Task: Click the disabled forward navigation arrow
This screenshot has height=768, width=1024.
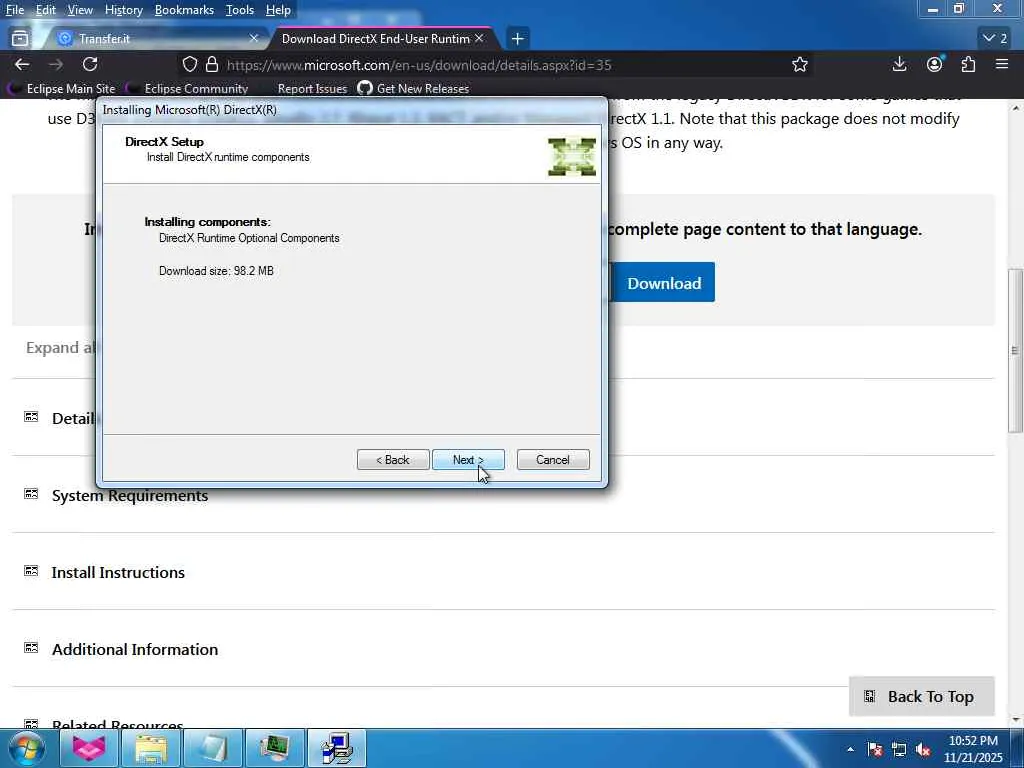Action: pos(56,64)
